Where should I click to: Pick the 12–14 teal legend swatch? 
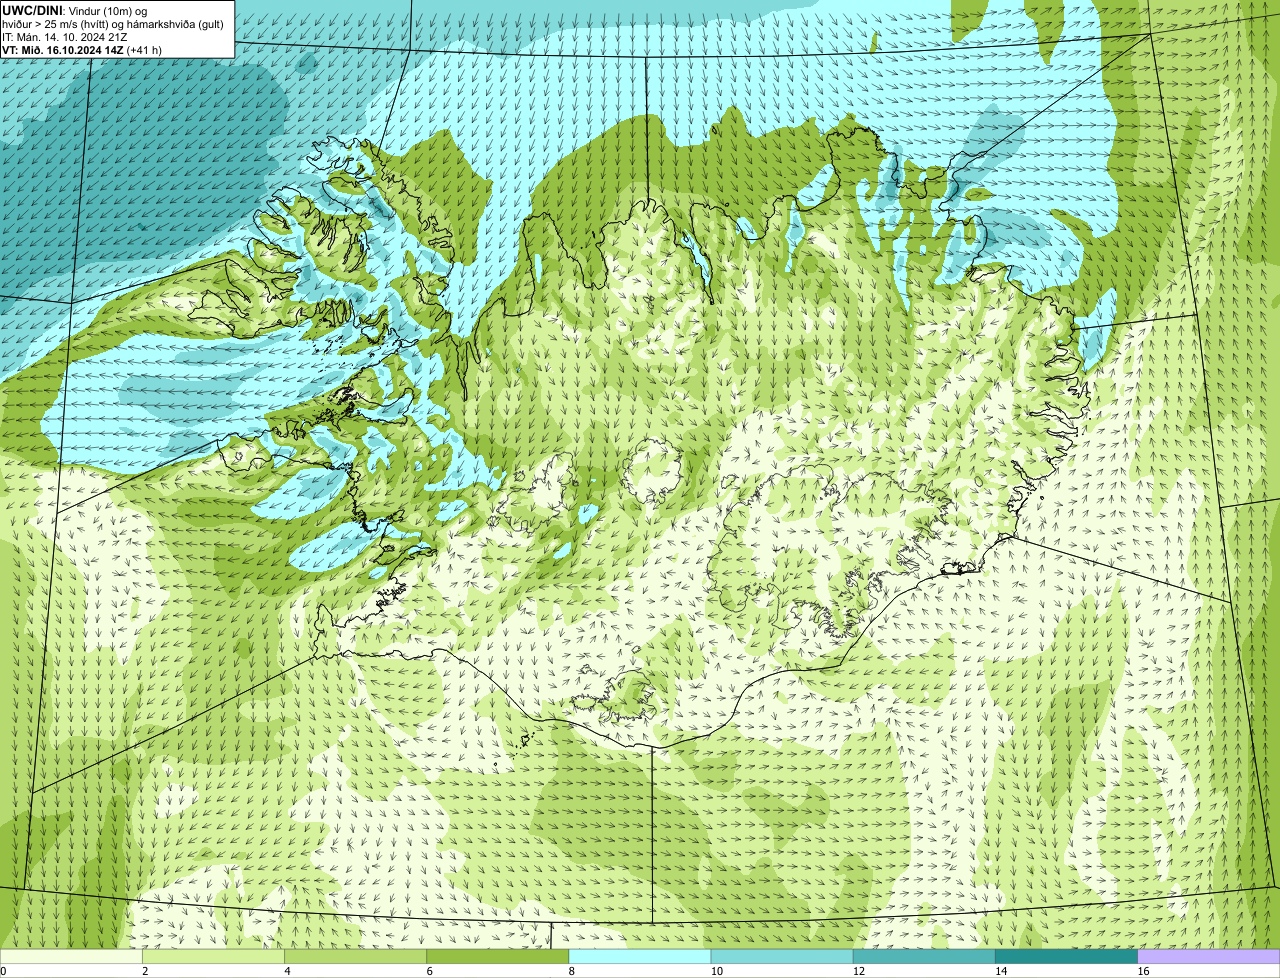pos(924,956)
